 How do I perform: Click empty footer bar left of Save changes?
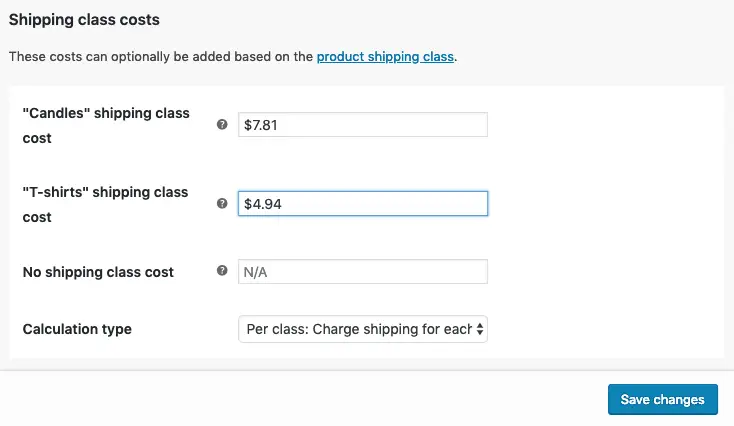(x=304, y=399)
